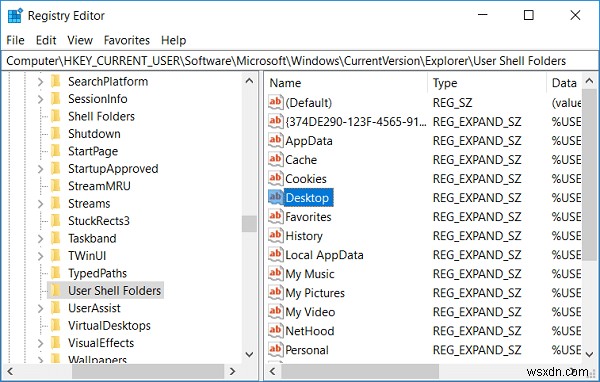Open the Favorites menu
The image size is (600, 382).
(127, 40)
